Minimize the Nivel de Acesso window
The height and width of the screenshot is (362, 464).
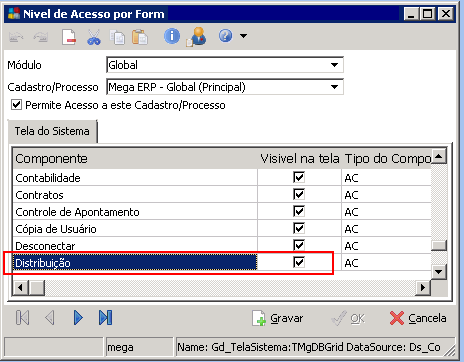tap(411, 14)
